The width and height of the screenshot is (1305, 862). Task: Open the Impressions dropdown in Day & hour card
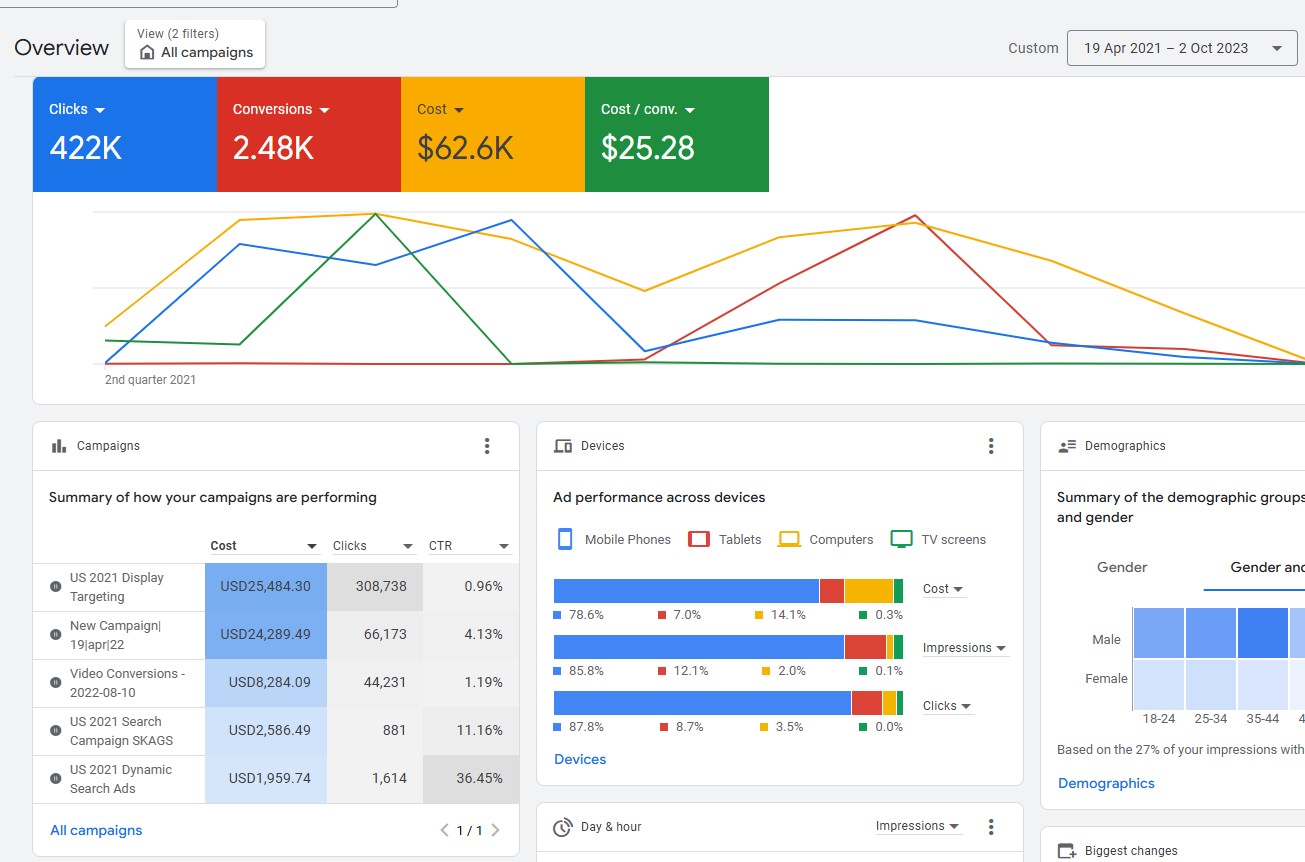click(x=917, y=826)
